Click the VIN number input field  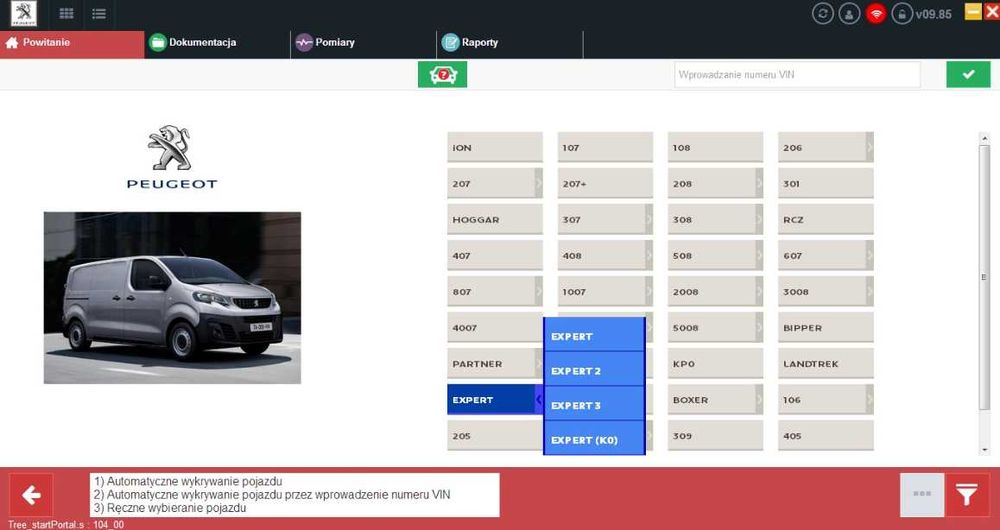click(797, 75)
